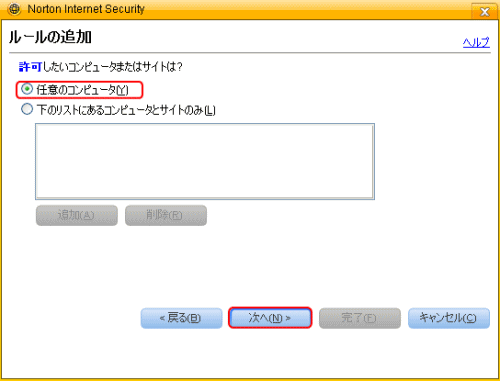Click the disabled 完了(F) button
The height and width of the screenshot is (381, 500).
coord(360,318)
